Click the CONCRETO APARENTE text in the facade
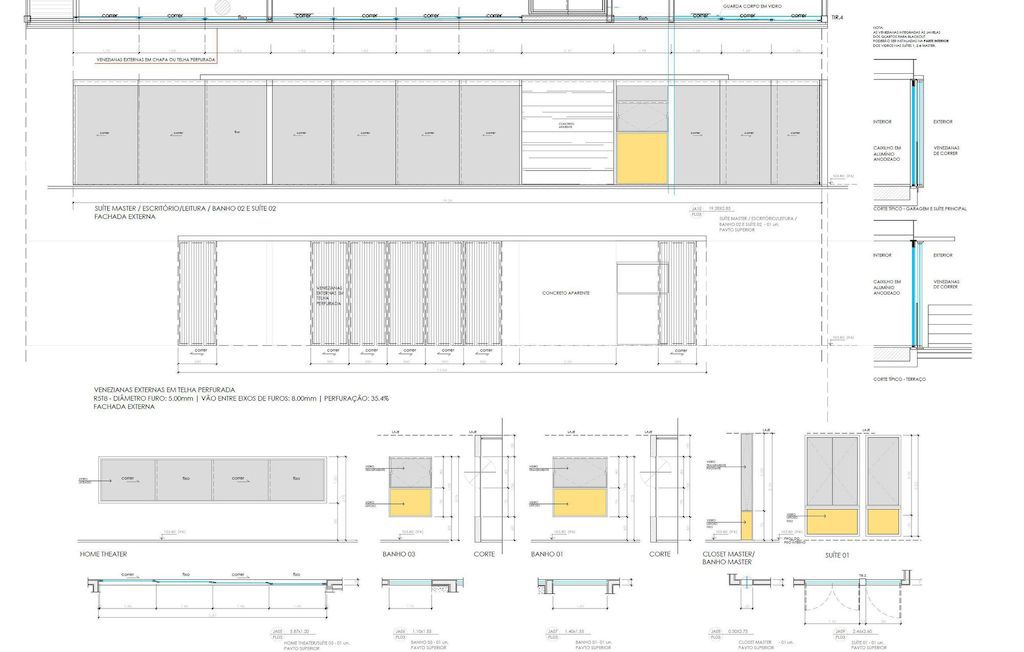1024x652 pixels. click(565, 293)
